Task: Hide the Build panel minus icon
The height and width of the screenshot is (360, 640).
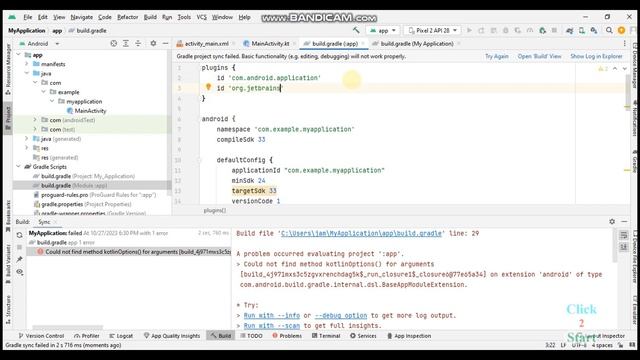Action: tap(624, 221)
